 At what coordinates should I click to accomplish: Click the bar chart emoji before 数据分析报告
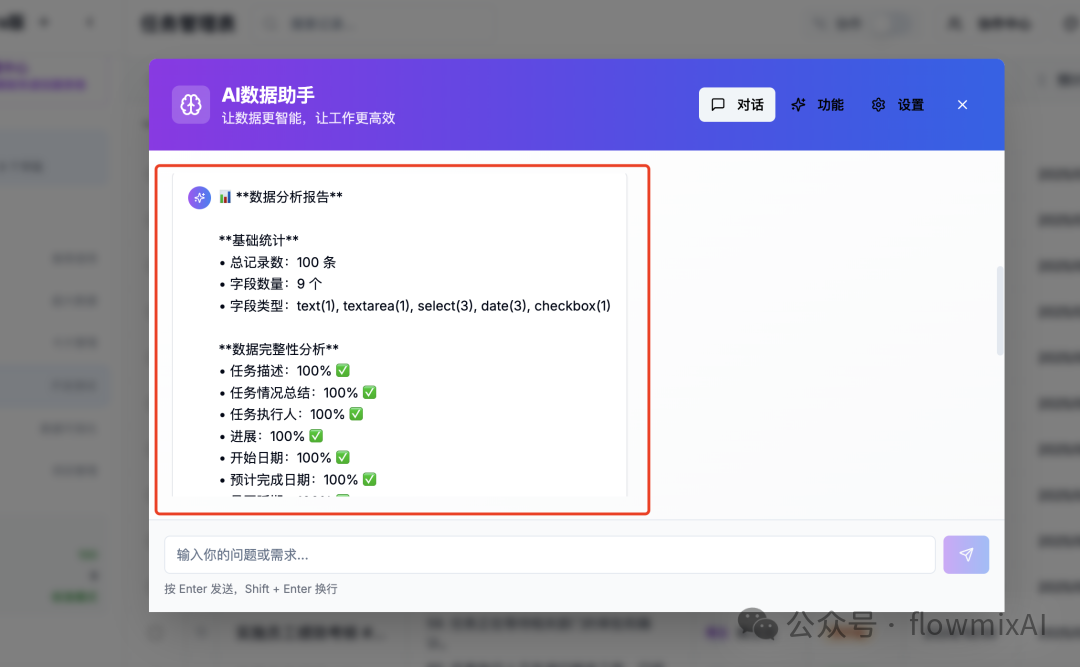225,197
